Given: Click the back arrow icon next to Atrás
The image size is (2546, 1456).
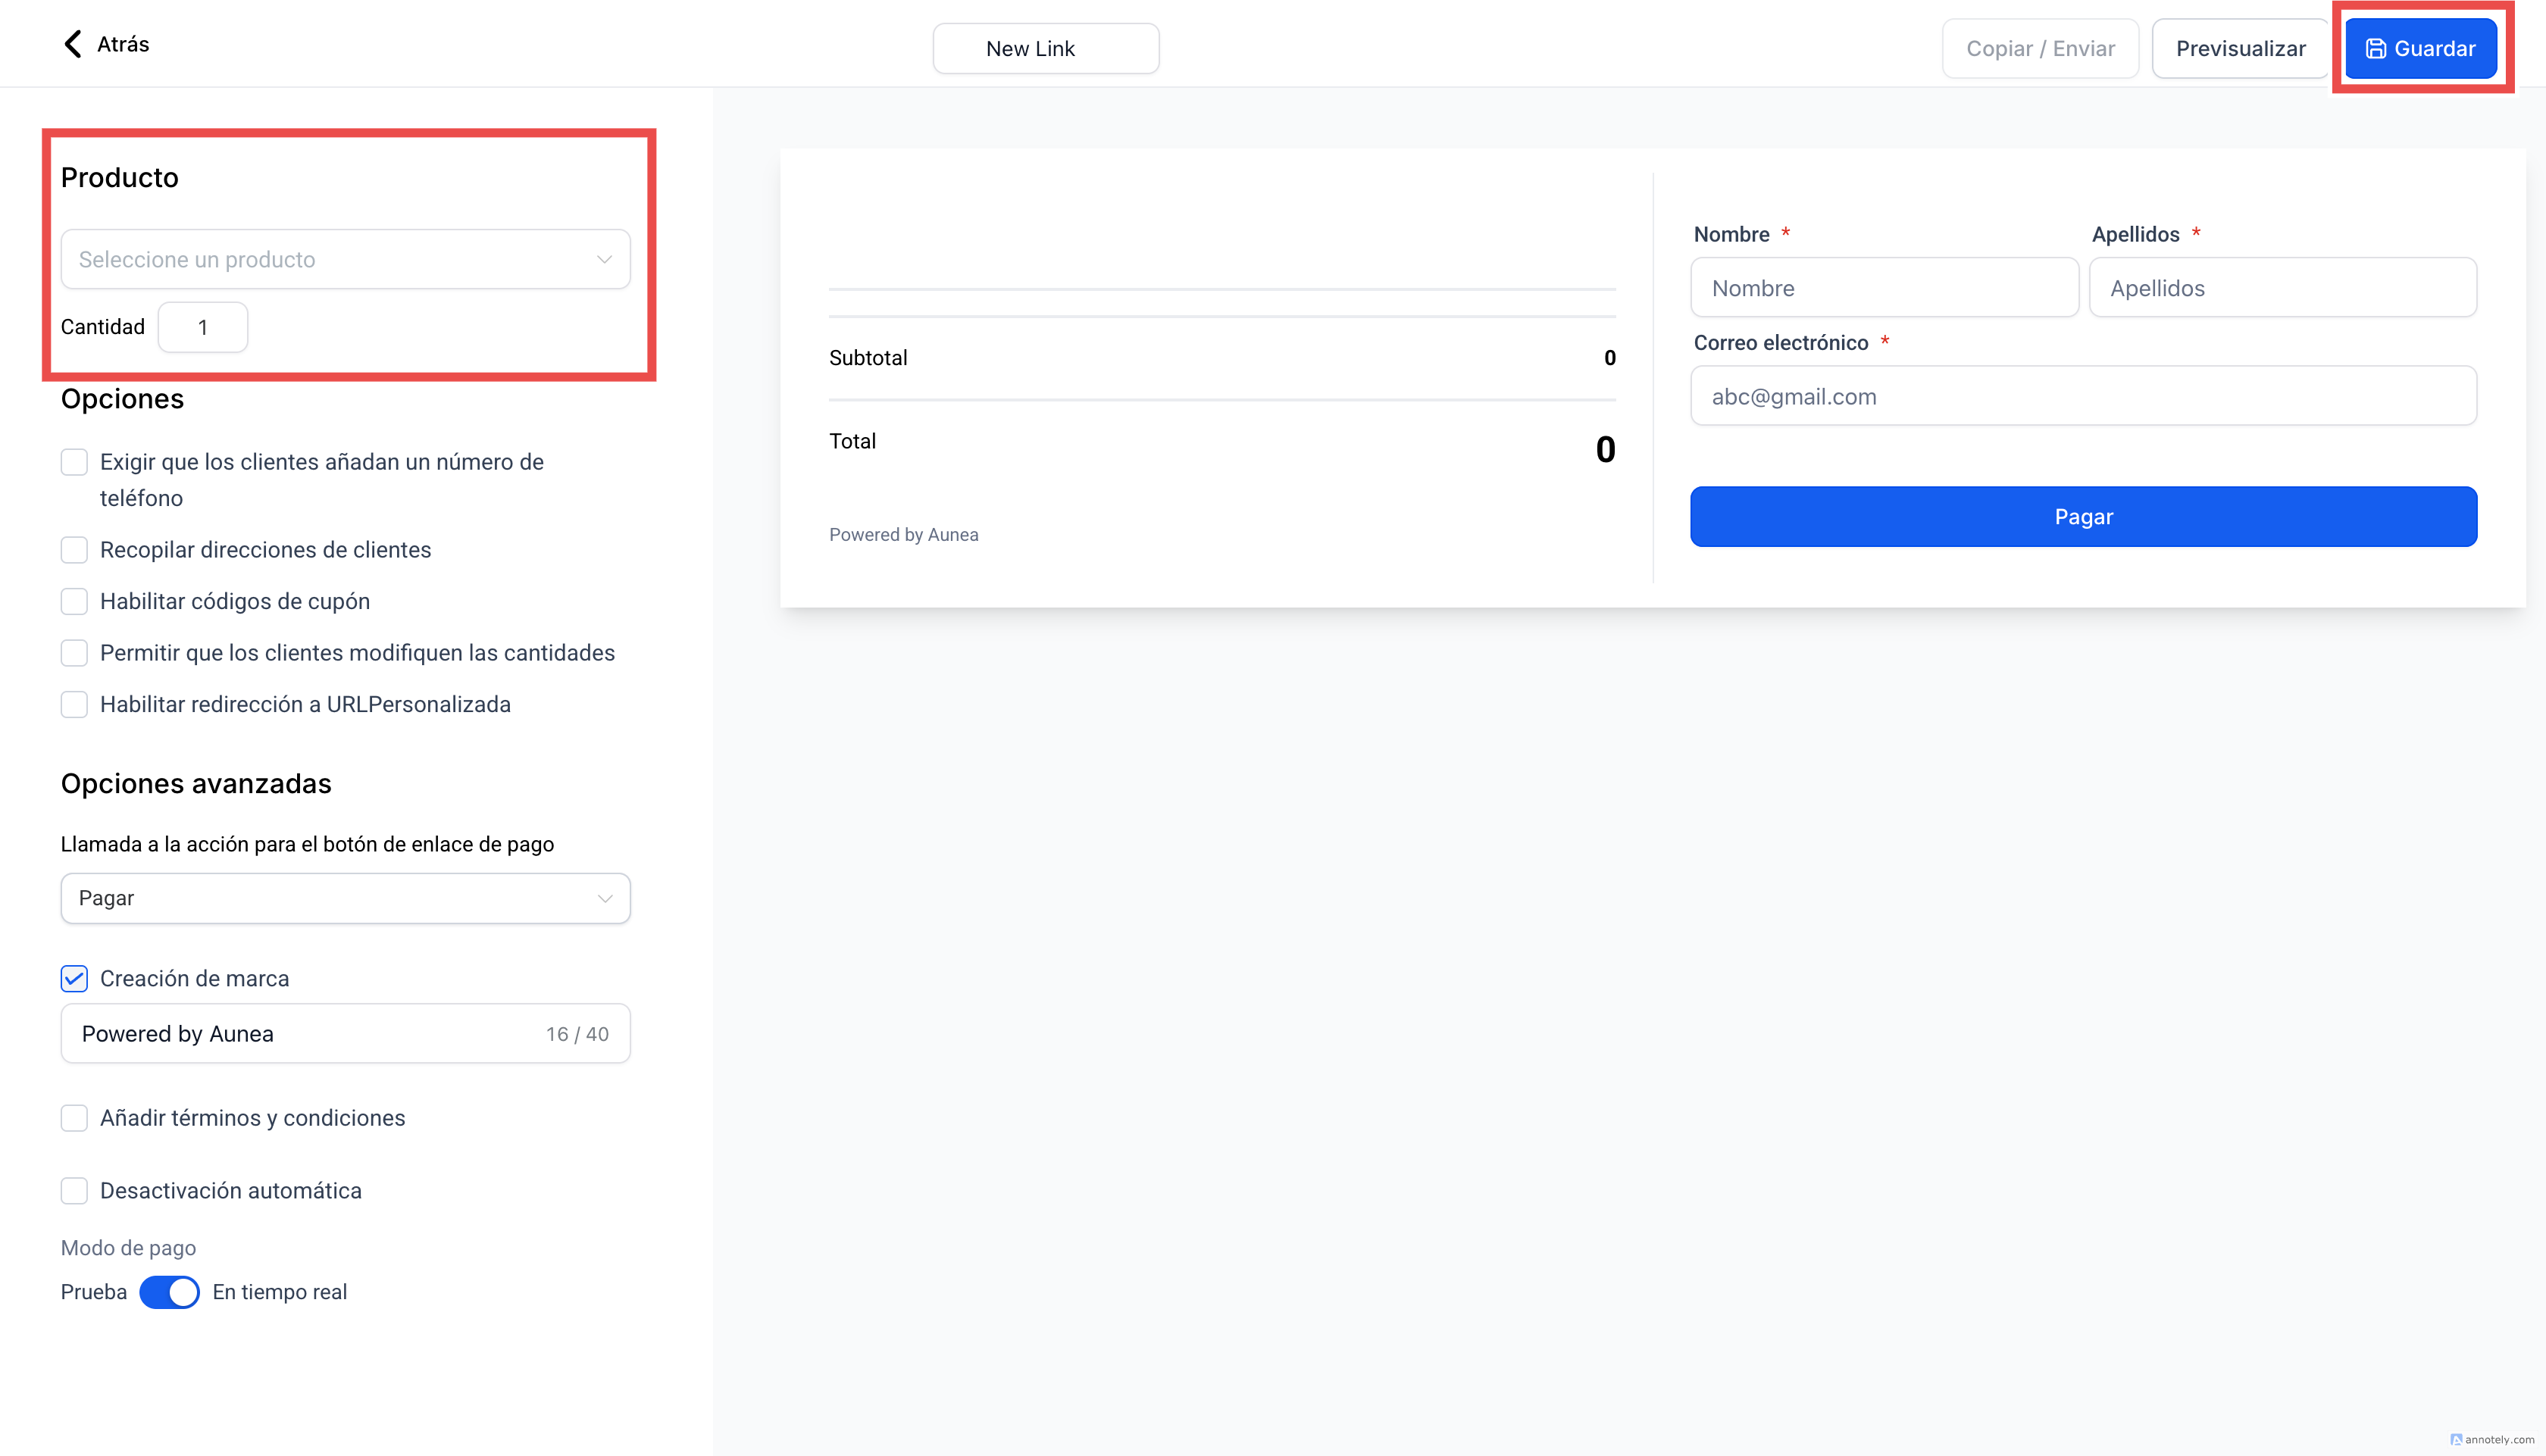Looking at the screenshot, I should 72,44.
